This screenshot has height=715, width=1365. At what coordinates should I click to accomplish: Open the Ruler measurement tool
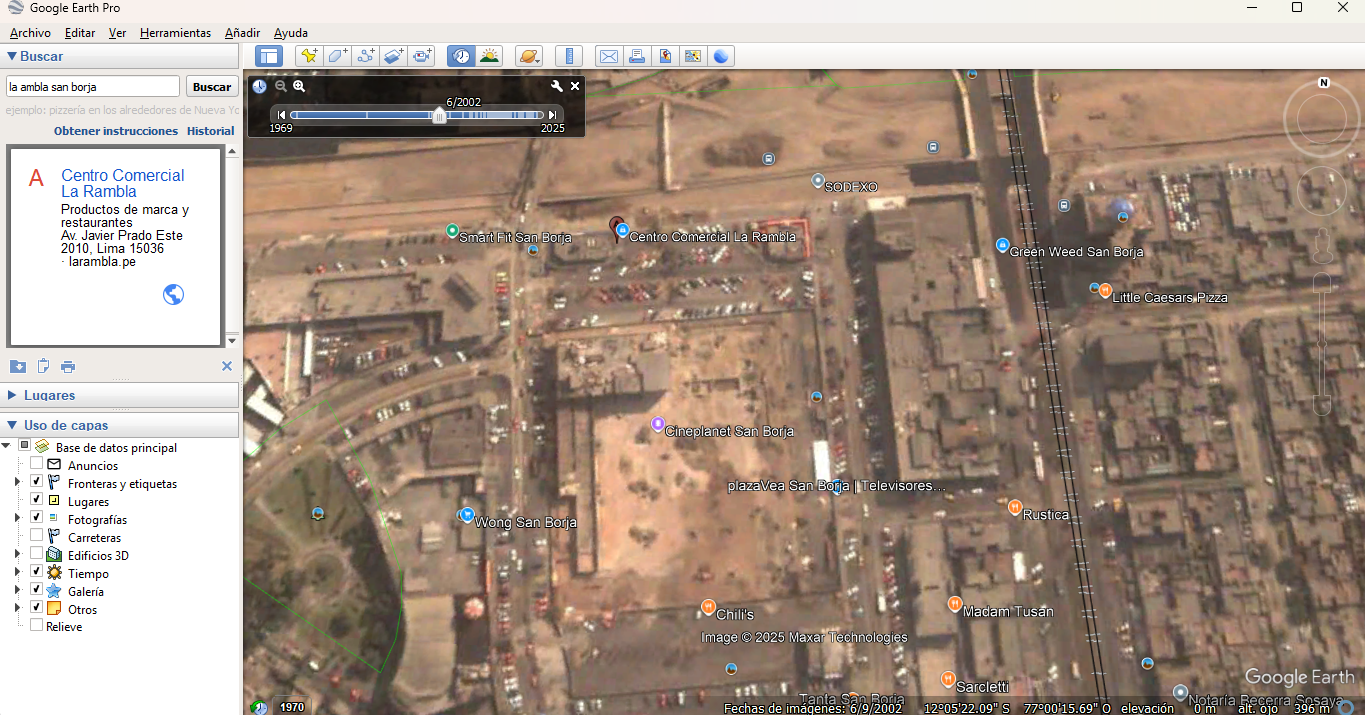[568, 56]
